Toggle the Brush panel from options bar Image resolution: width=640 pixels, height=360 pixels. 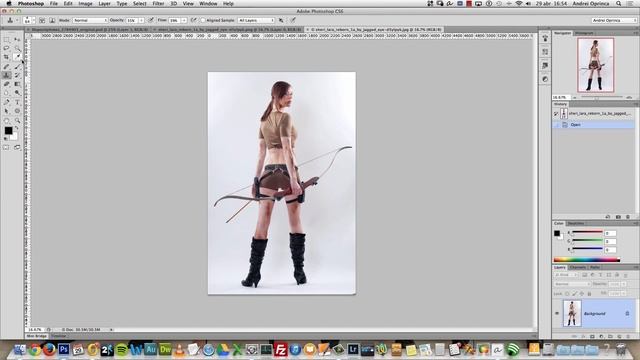coord(42,20)
